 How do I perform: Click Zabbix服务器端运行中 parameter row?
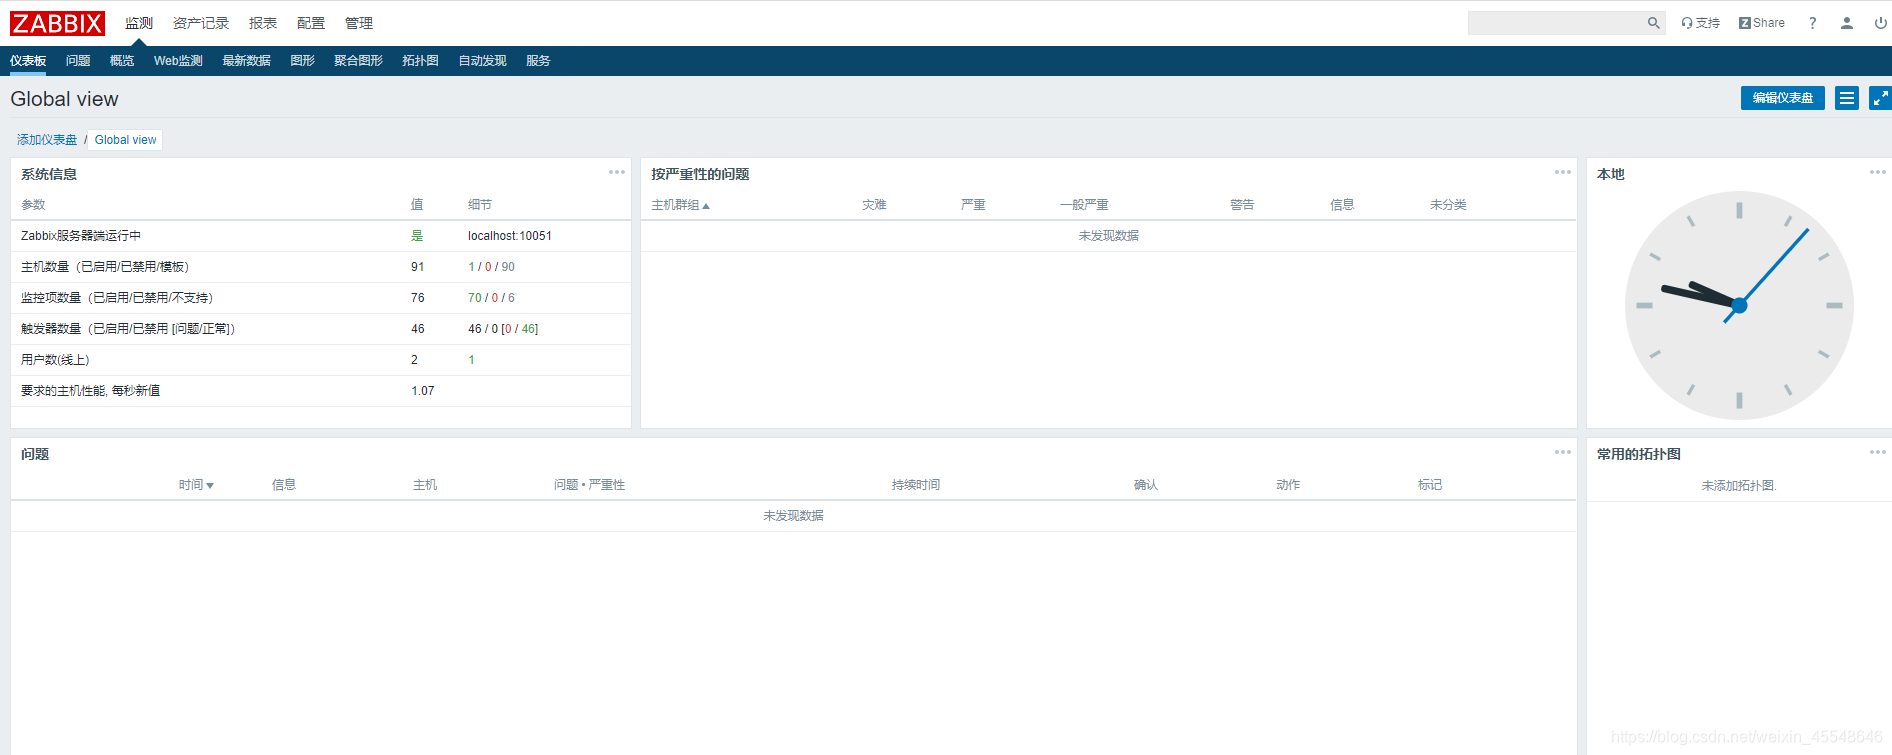[x=321, y=236]
